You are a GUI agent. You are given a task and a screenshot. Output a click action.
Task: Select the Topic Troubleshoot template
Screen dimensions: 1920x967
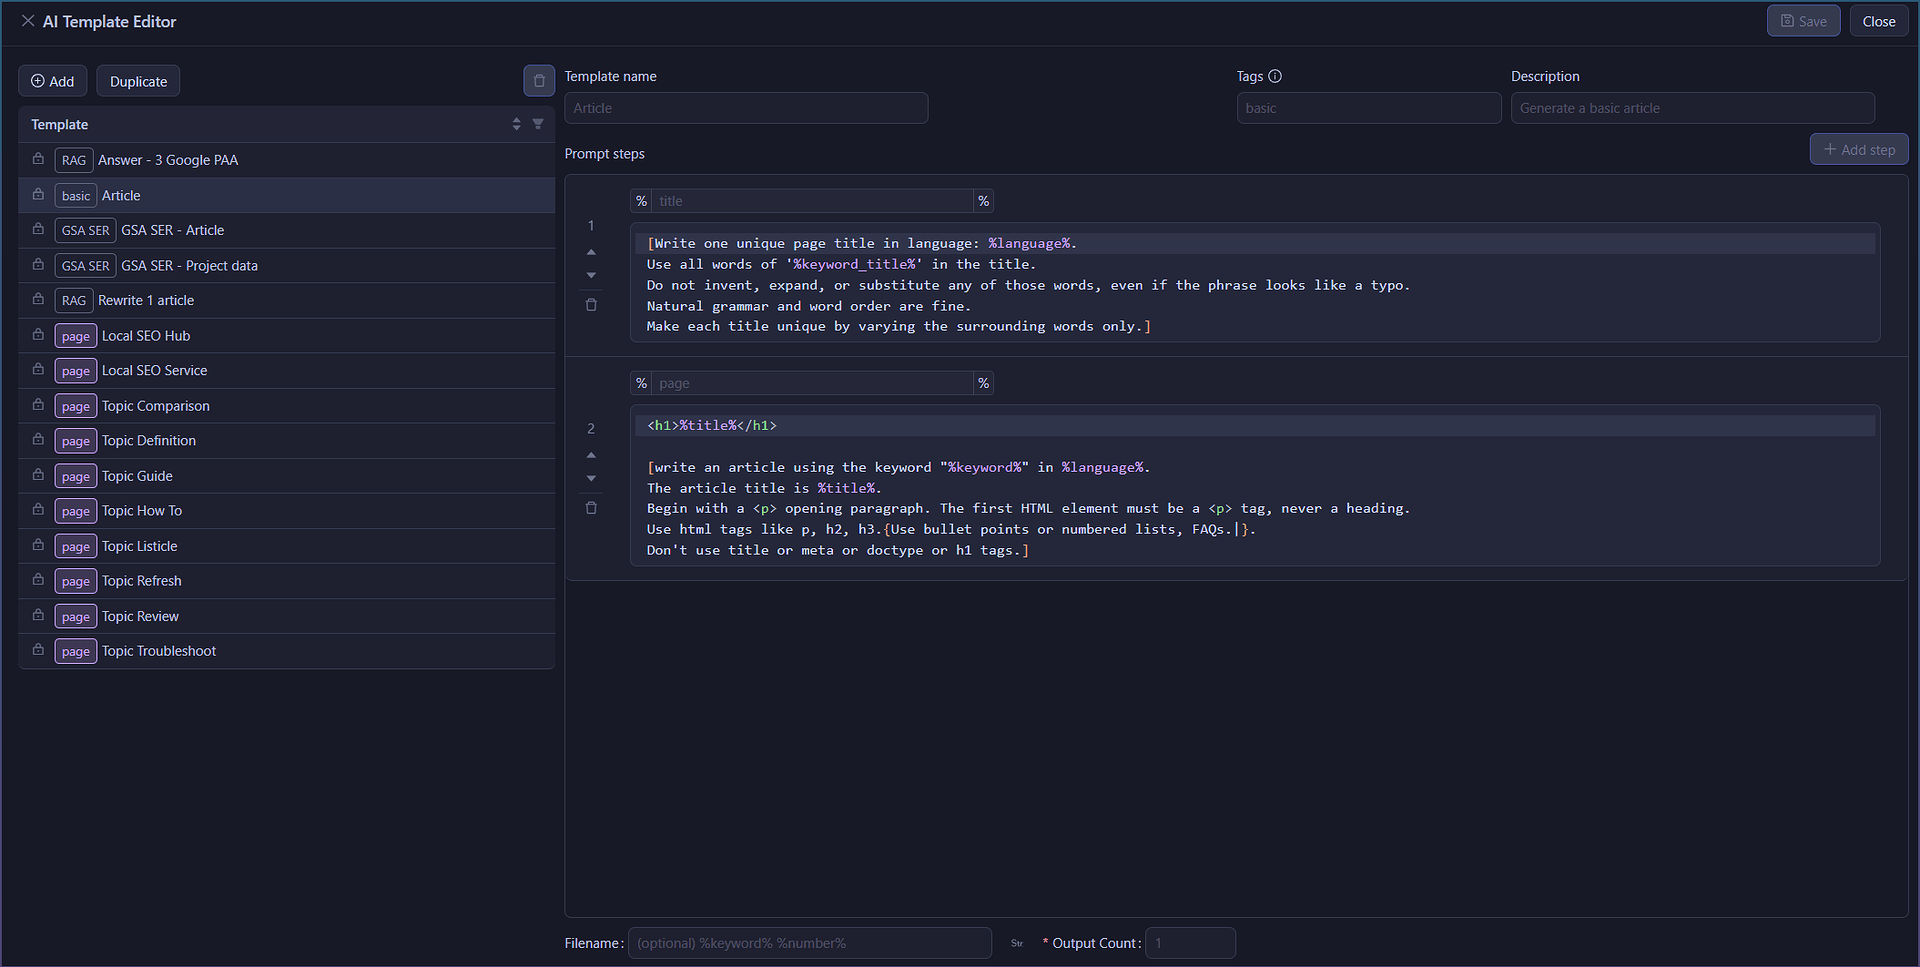coord(287,651)
